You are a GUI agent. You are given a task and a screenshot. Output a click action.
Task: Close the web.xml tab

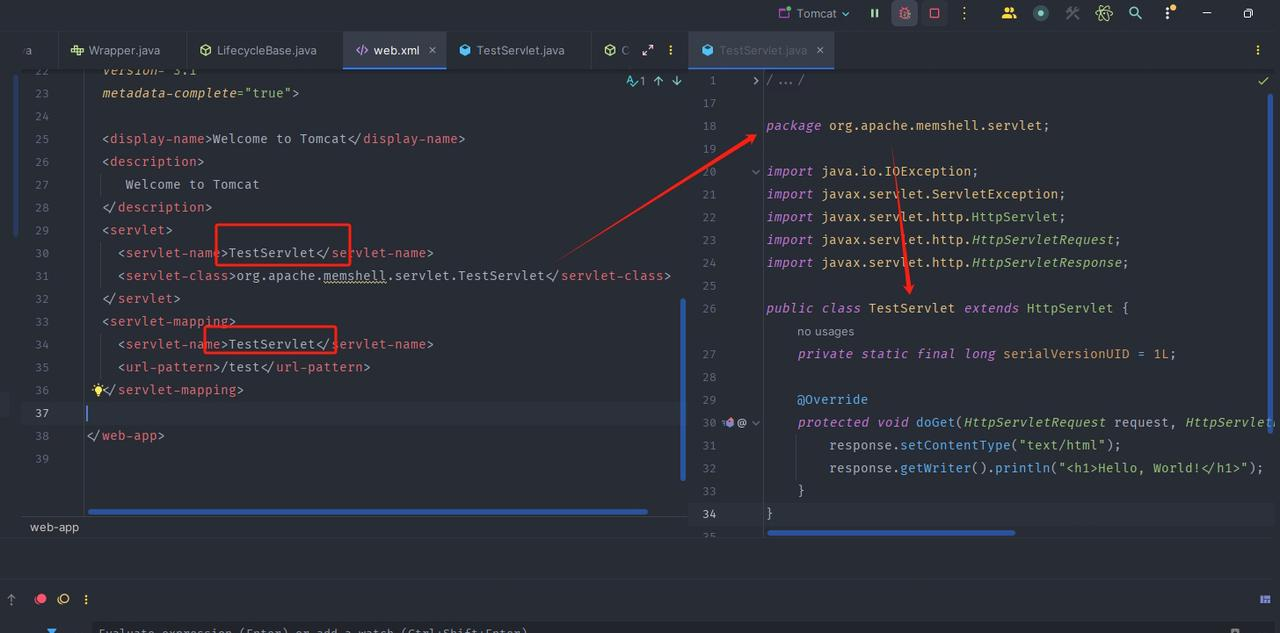[433, 50]
